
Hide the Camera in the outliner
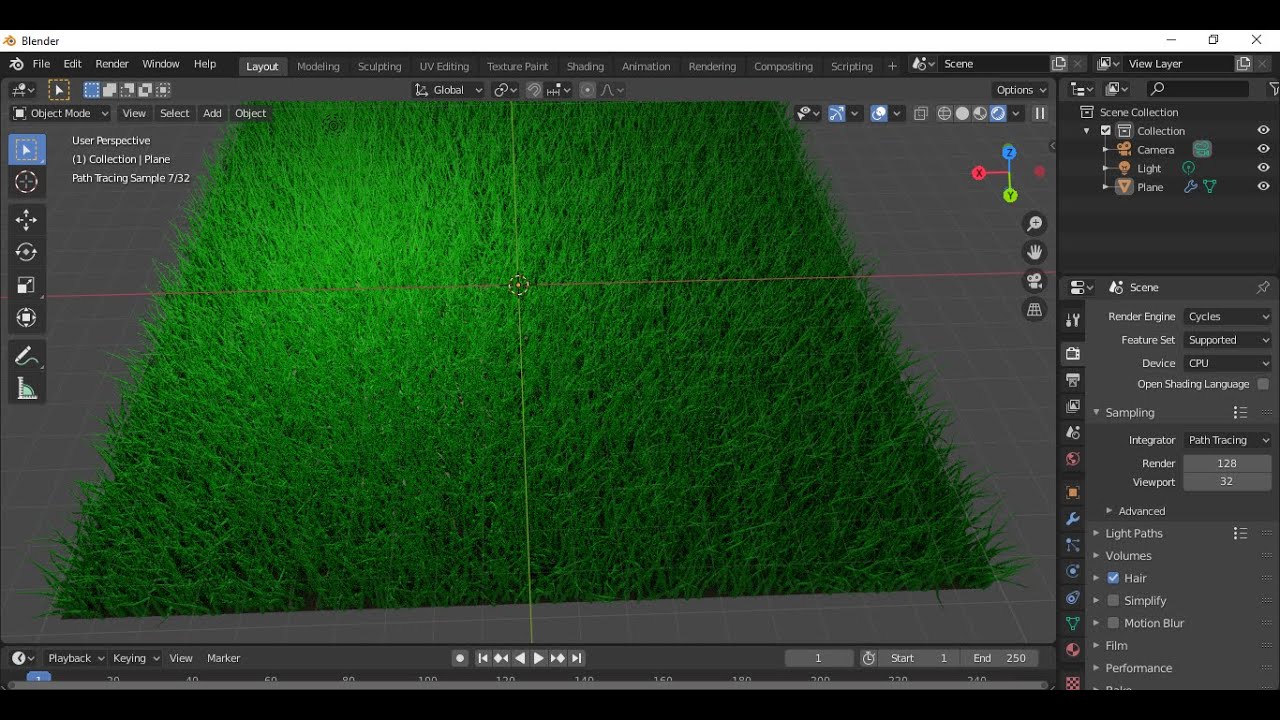[1263, 149]
